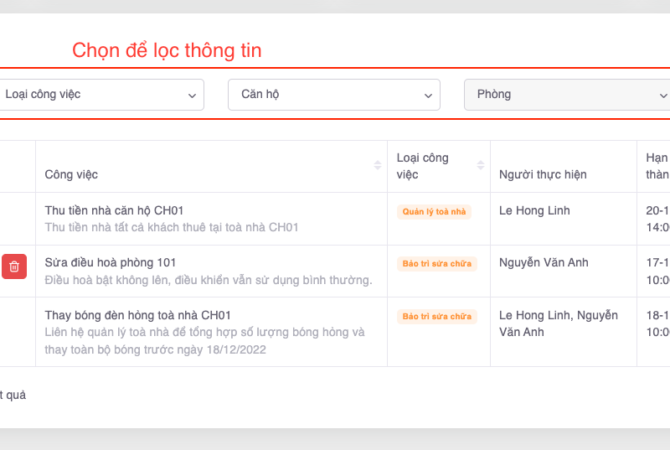Click Nguyễn Văn Anh in Sửa điều hoà row

click(x=545, y=263)
